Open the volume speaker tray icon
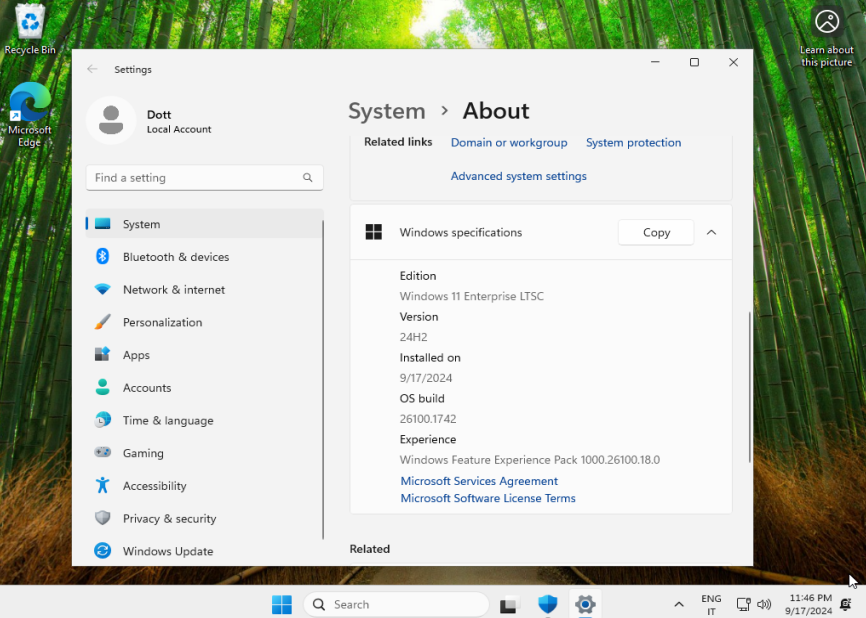This screenshot has height=618, width=866. coord(764,604)
